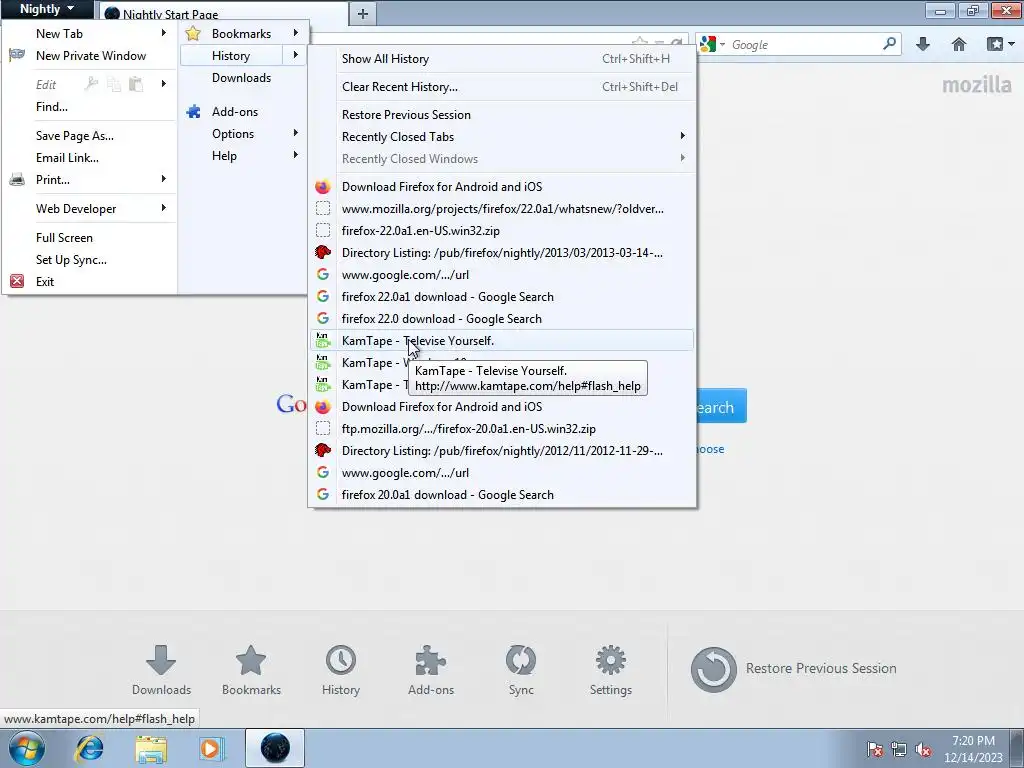
Task: Click the Print printer icon in menu
Action: click(x=17, y=180)
